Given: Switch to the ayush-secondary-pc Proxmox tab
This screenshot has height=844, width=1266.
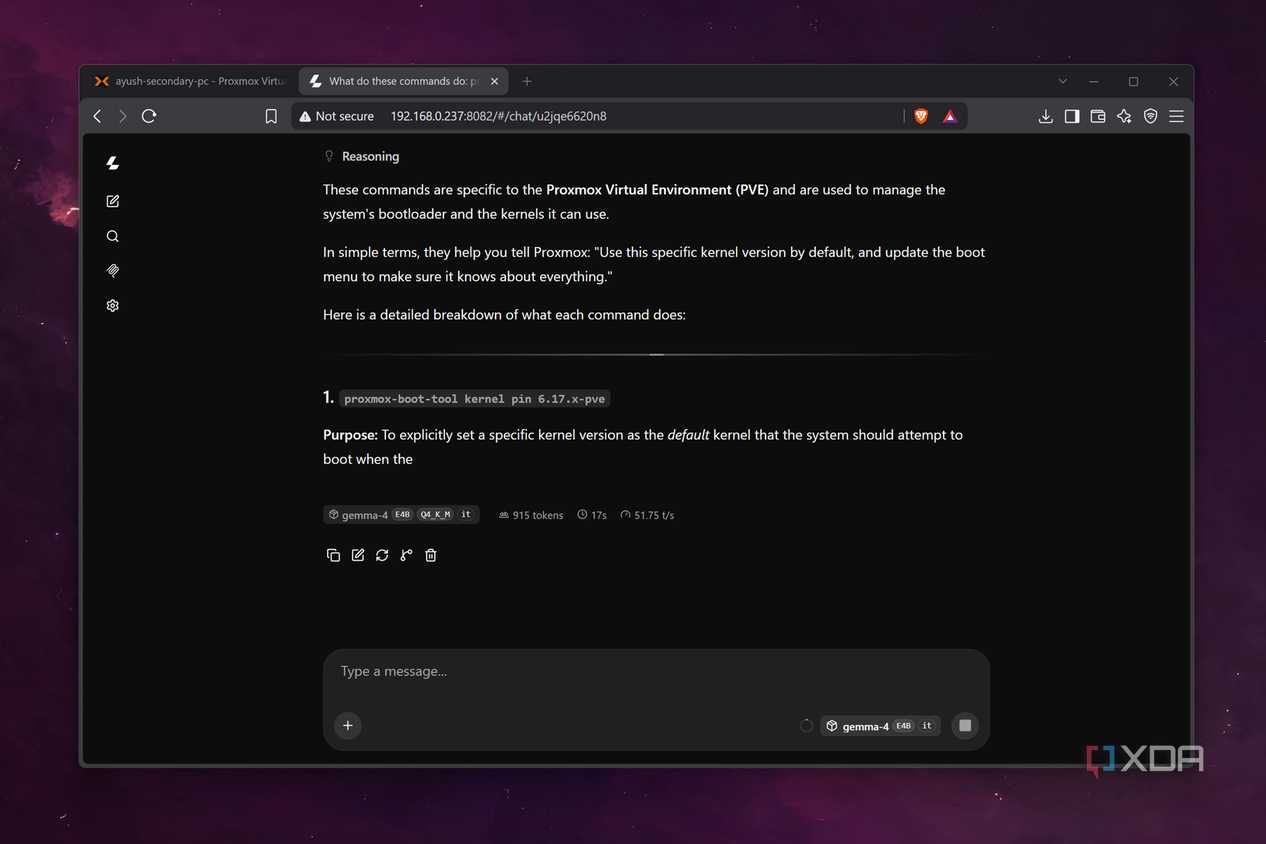Looking at the screenshot, I should click(x=190, y=81).
